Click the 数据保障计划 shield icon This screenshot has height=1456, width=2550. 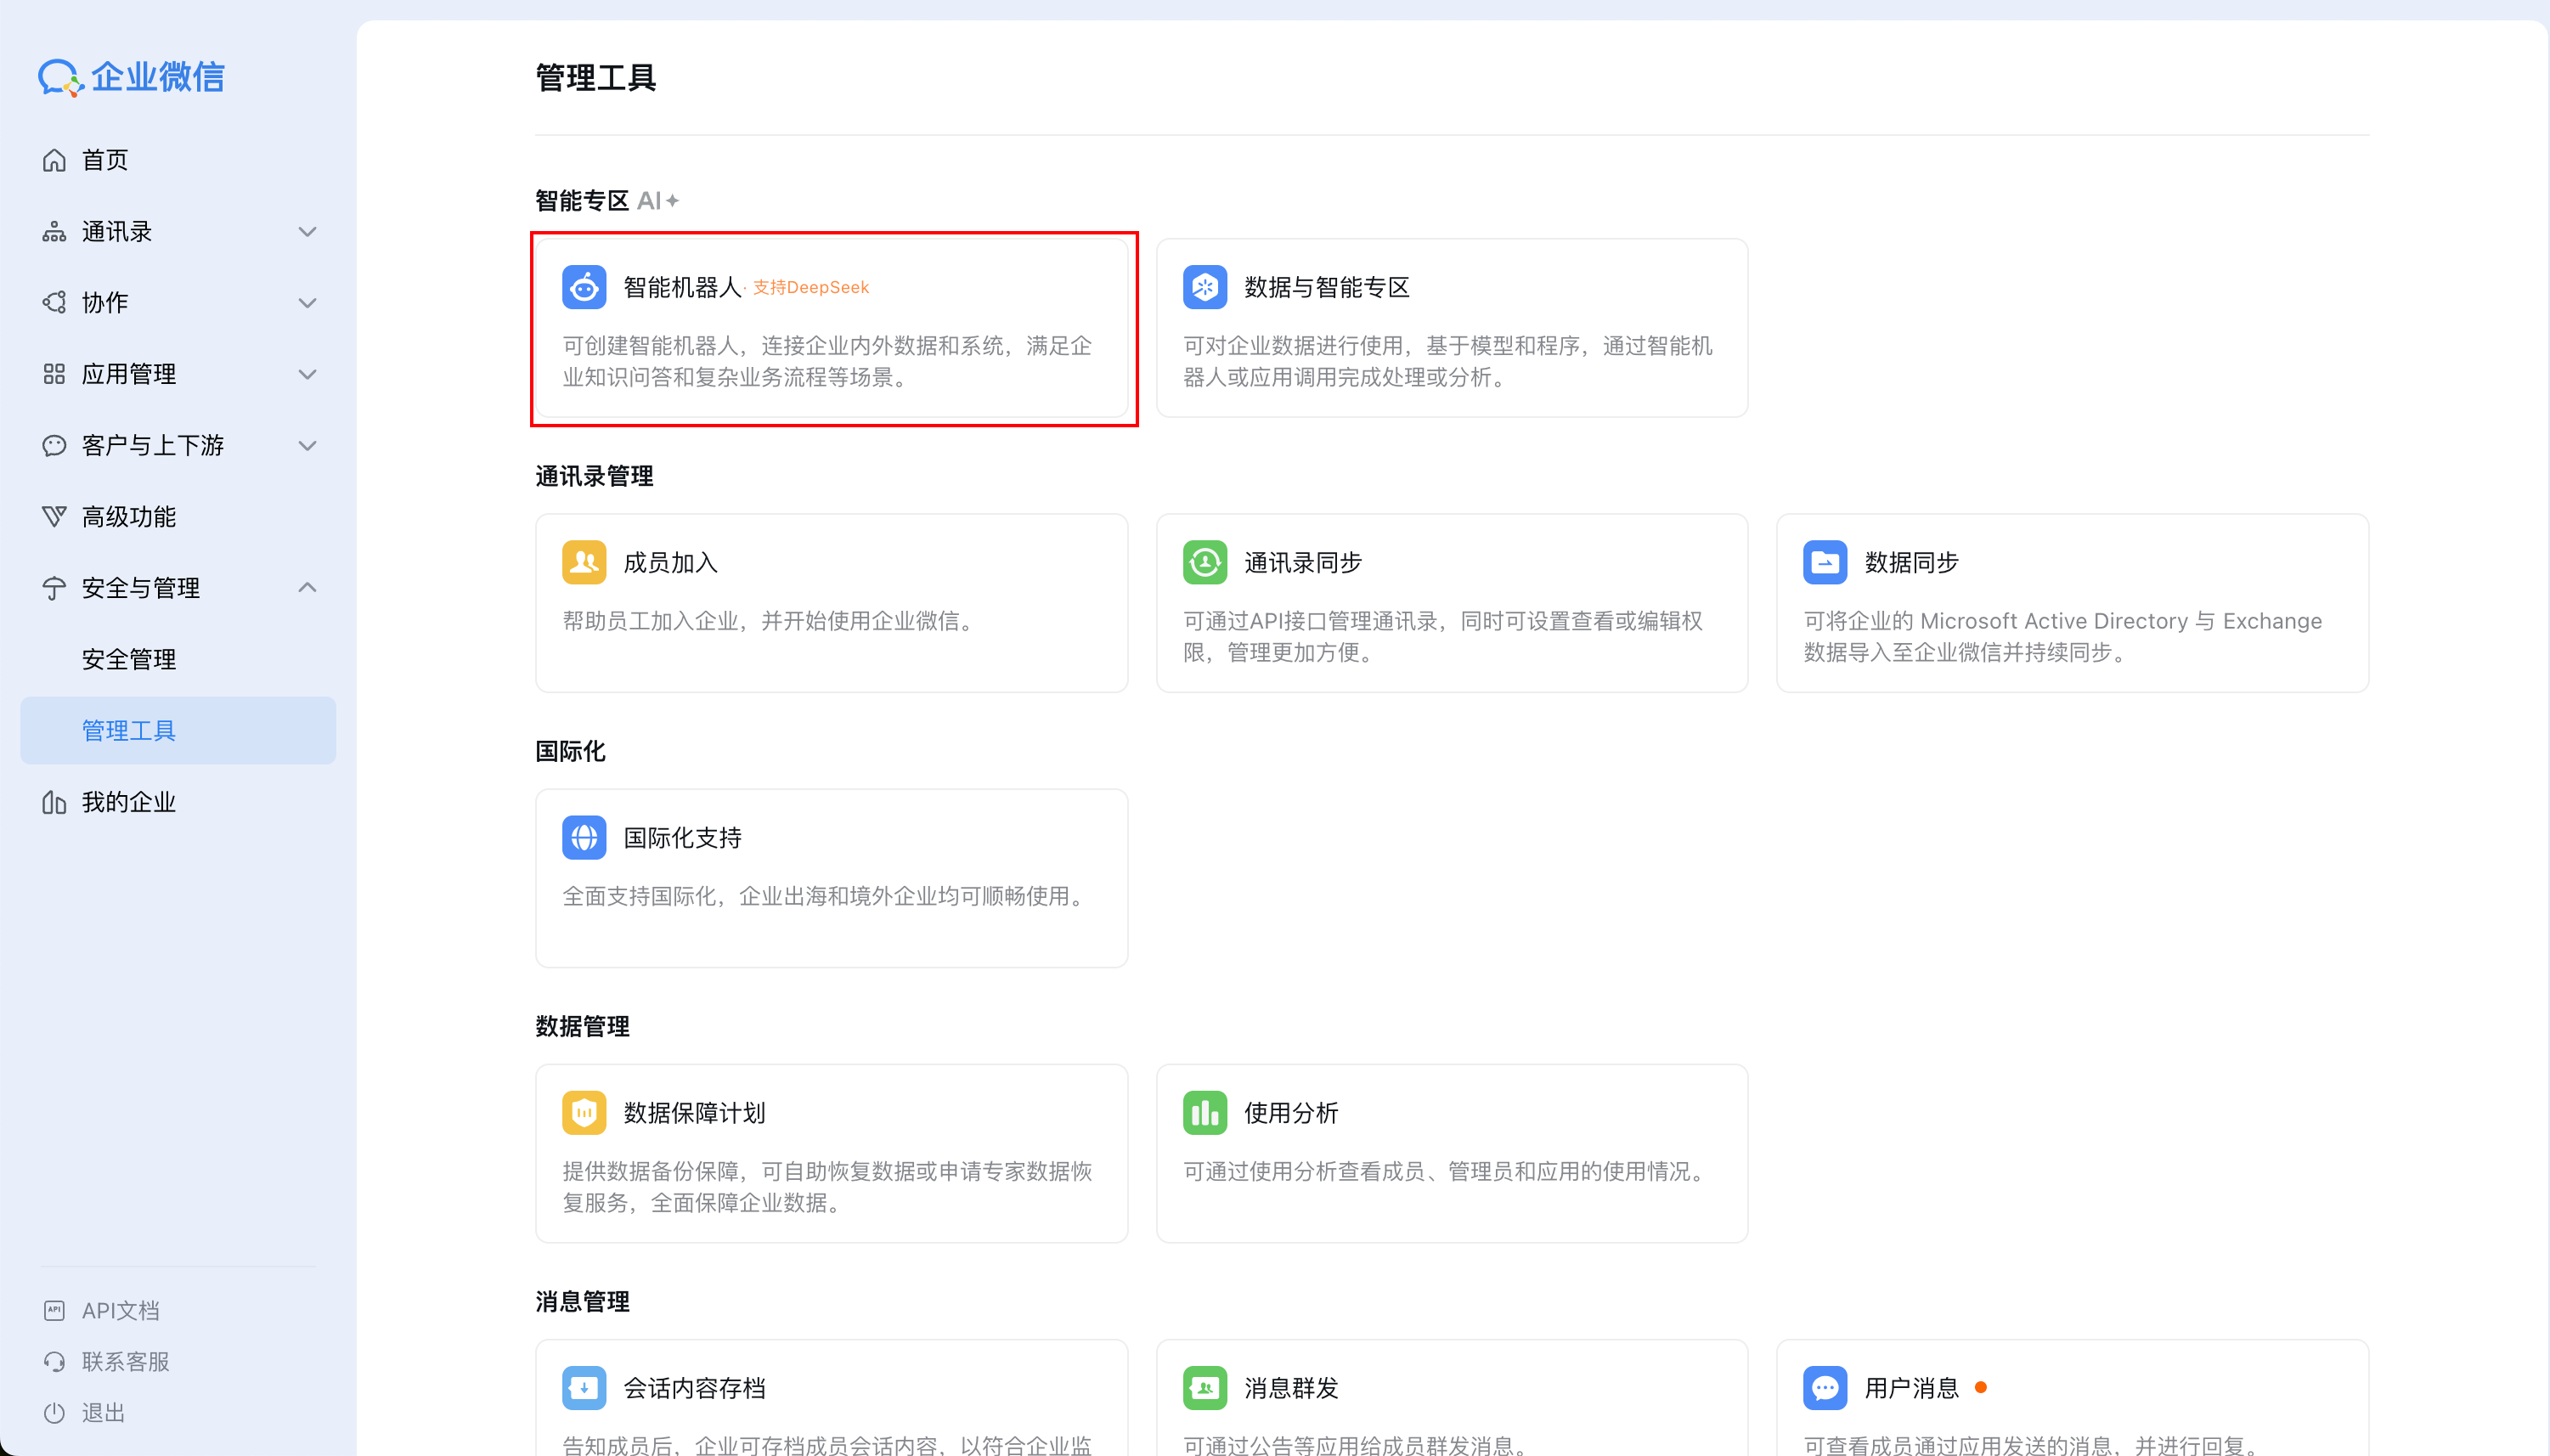pyautogui.click(x=584, y=1112)
